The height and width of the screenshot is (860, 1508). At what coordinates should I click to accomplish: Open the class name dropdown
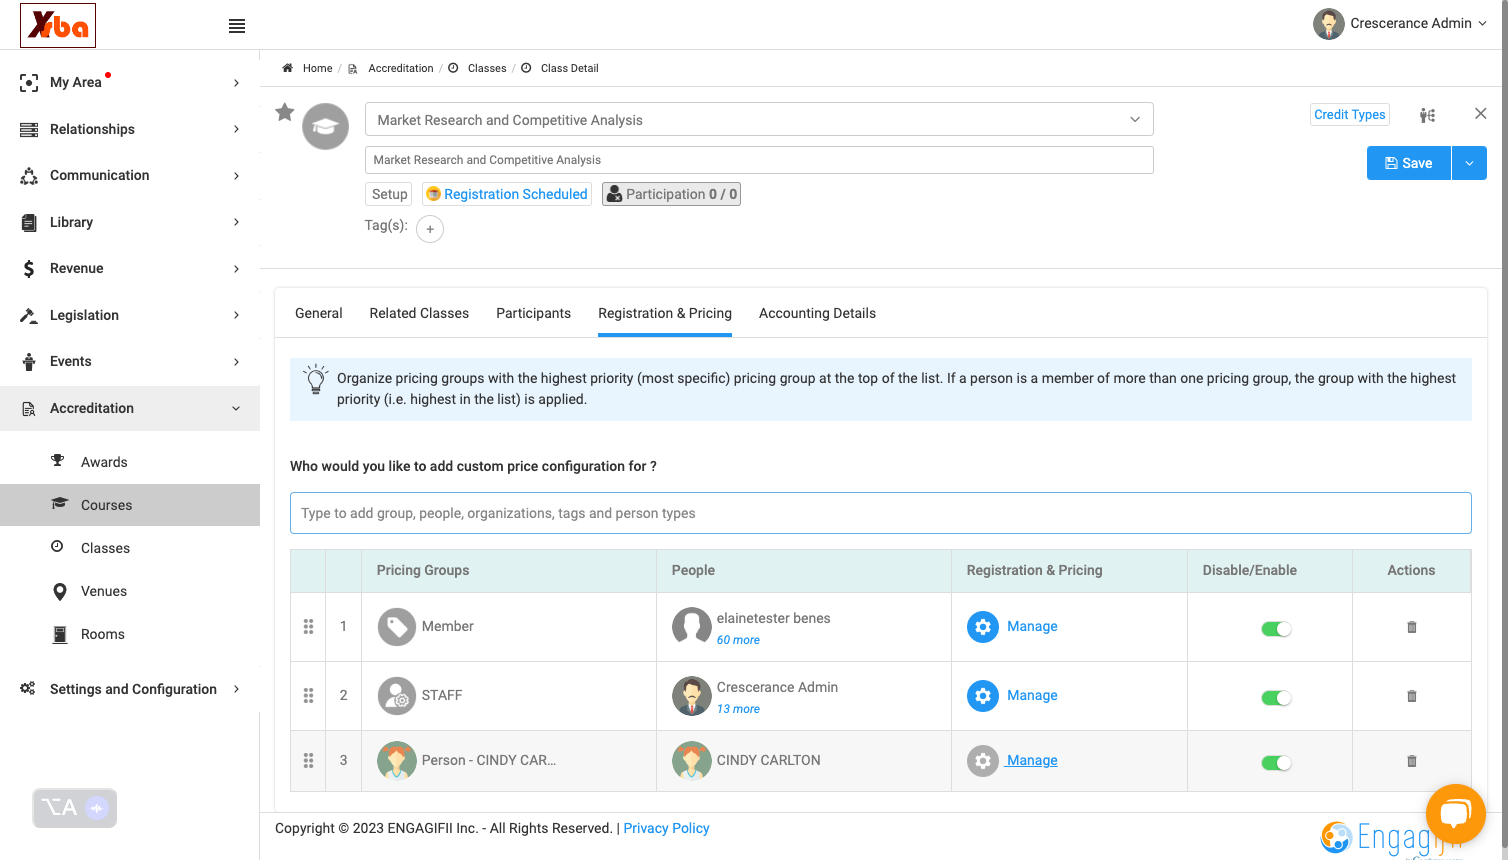tap(759, 120)
